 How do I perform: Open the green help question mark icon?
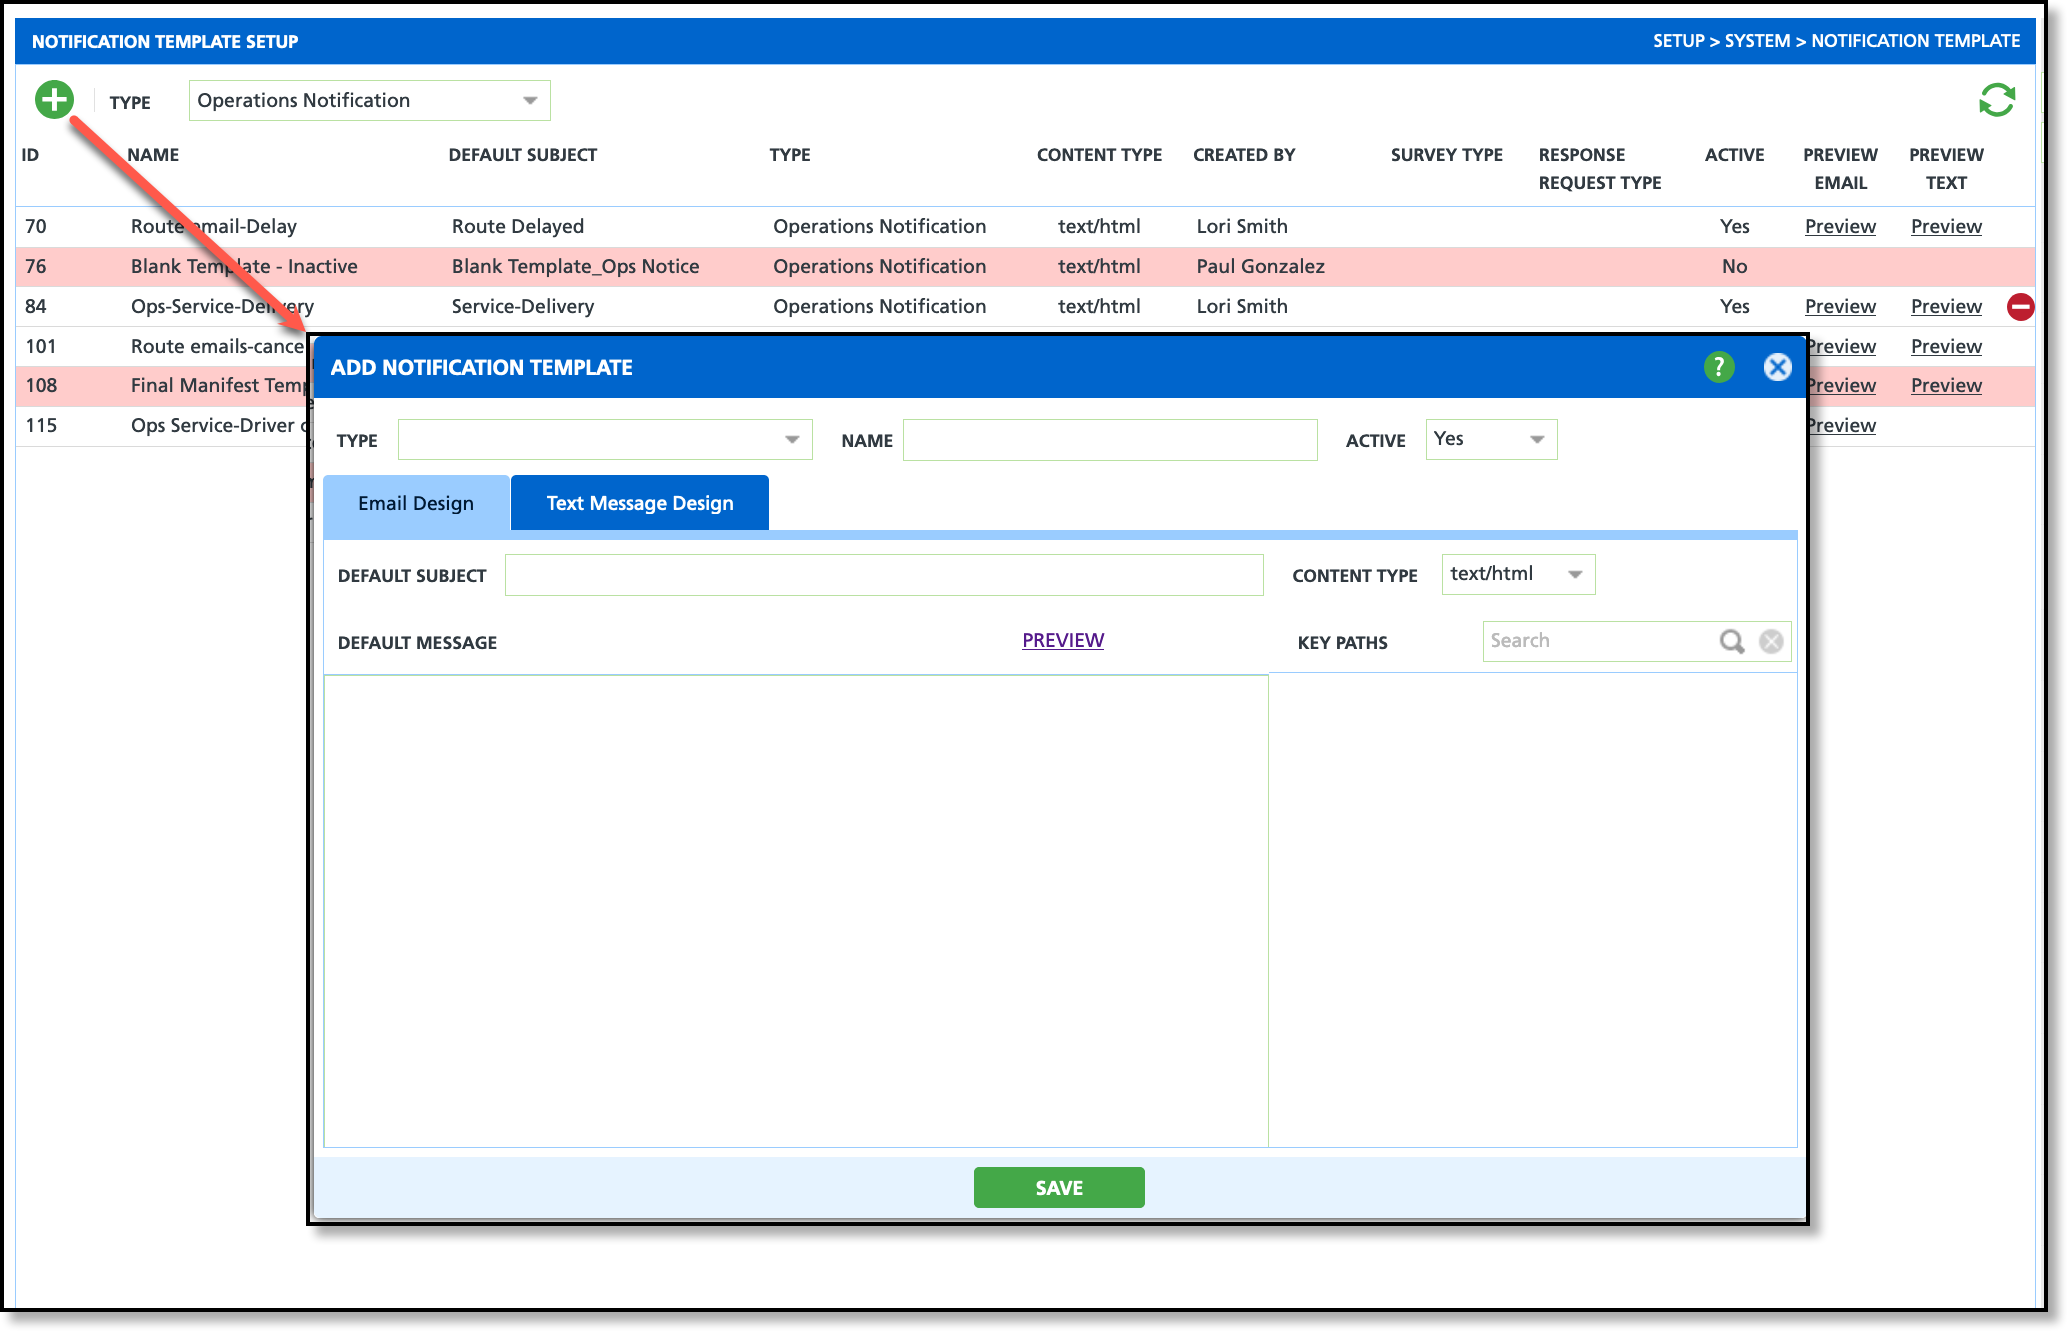[x=1719, y=367]
